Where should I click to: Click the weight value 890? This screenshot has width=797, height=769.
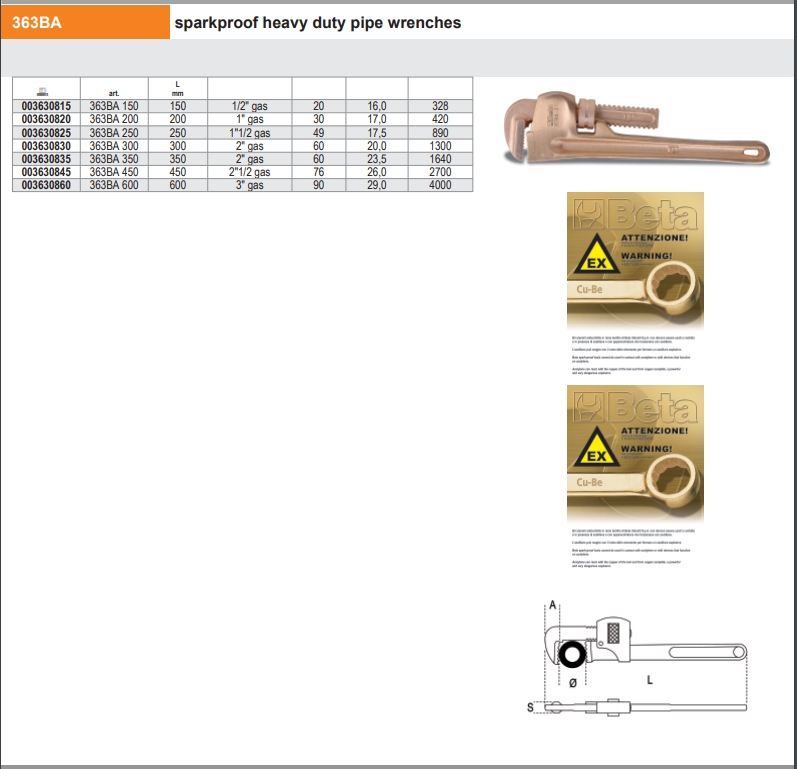coord(440,133)
